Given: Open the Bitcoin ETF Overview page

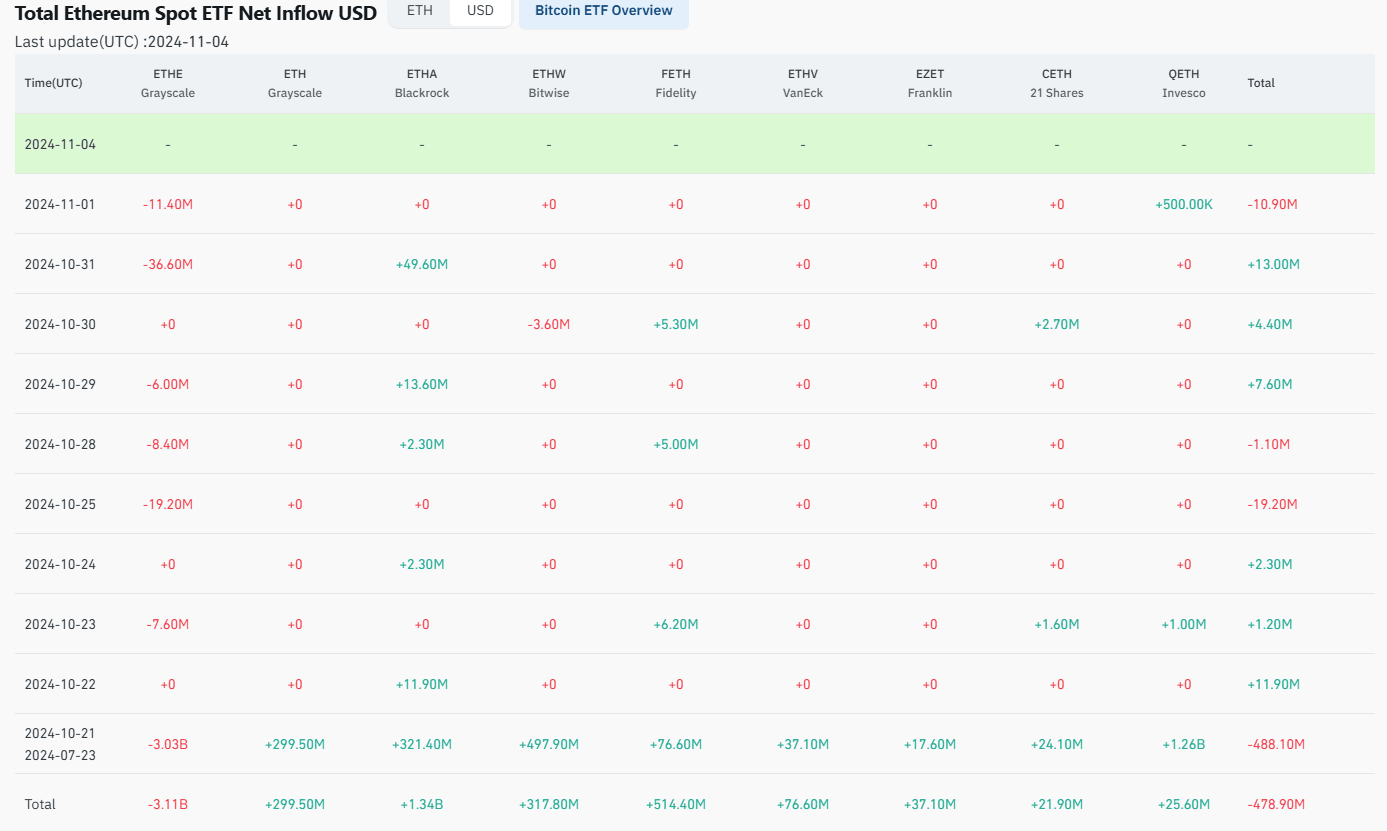Looking at the screenshot, I should [x=603, y=11].
